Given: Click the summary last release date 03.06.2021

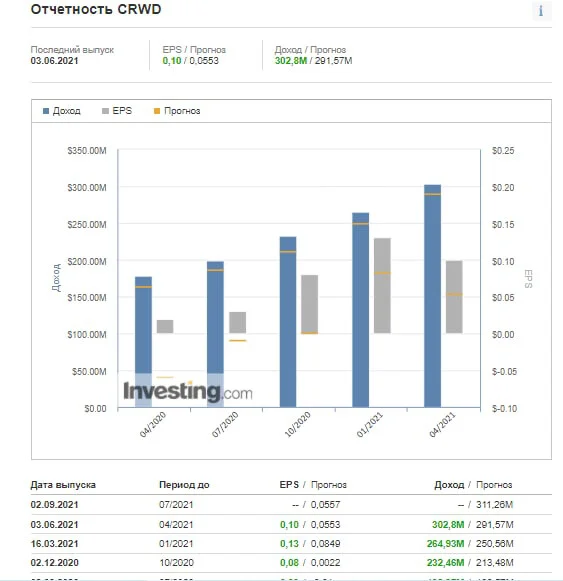Looking at the screenshot, I should pos(54,61).
